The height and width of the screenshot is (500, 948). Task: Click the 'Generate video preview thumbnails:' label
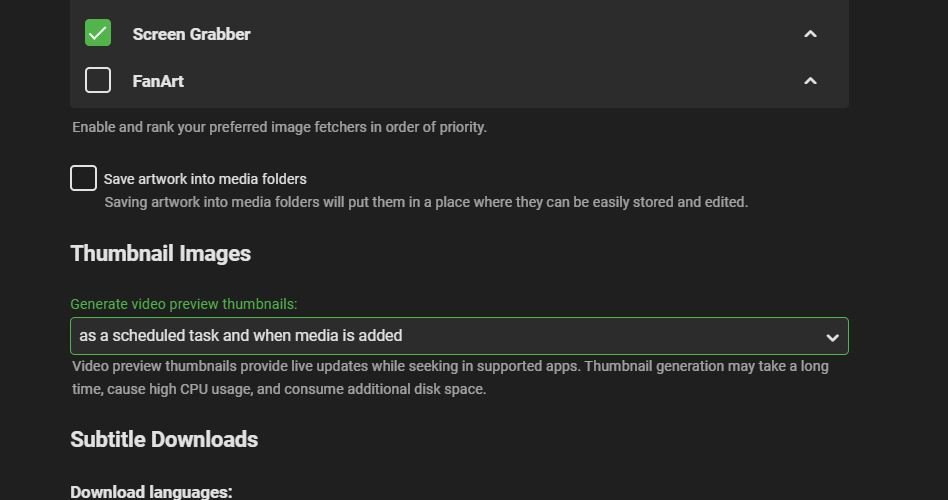pyautogui.click(x=184, y=304)
